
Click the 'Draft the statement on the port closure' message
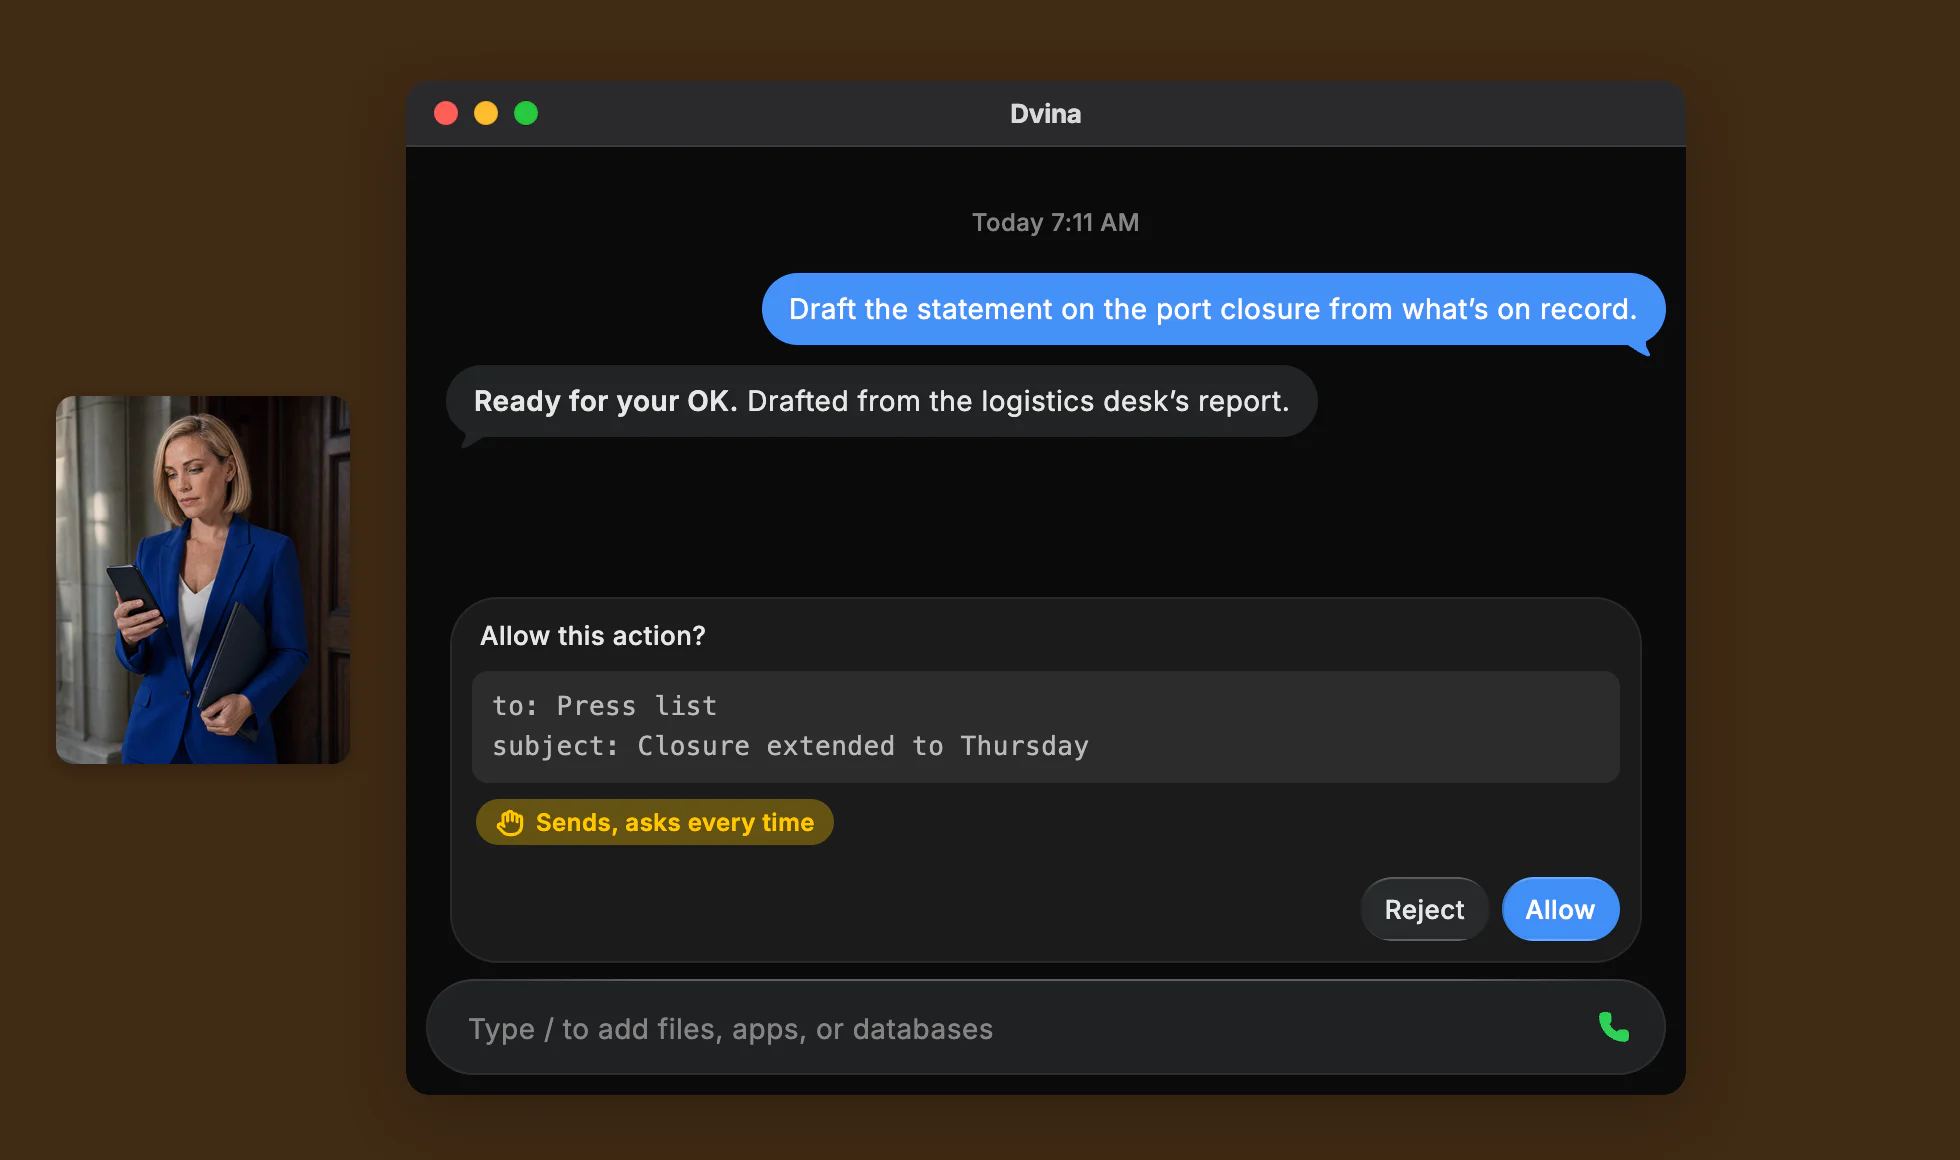[x=1213, y=309]
